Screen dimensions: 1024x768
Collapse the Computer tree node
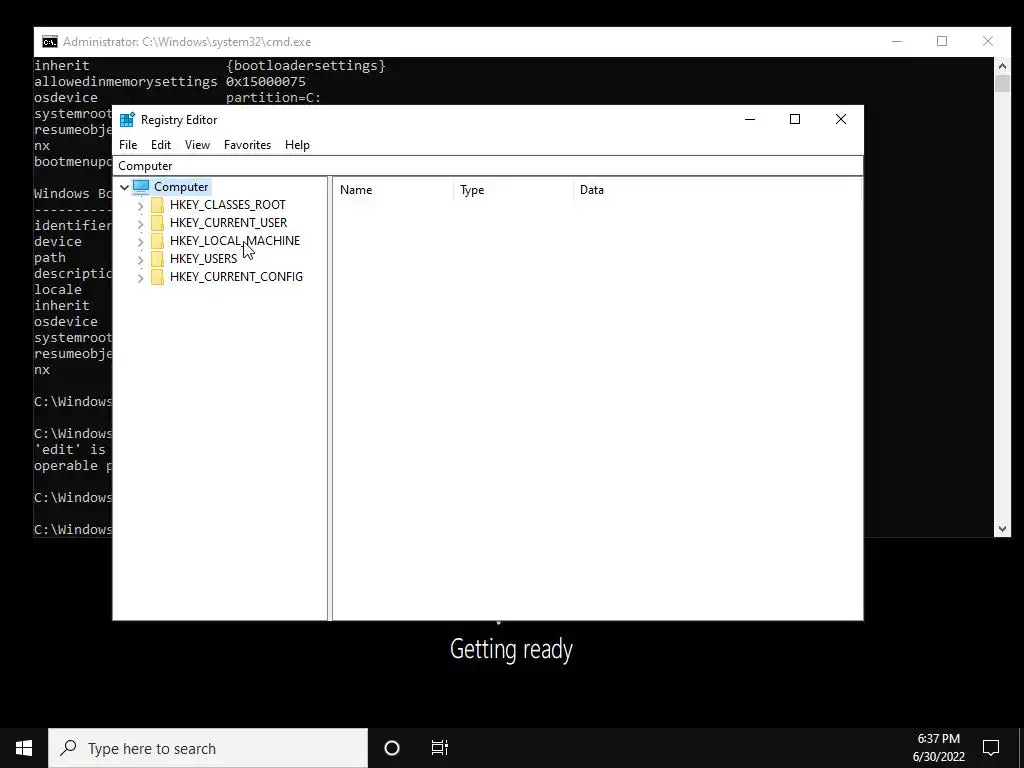pyautogui.click(x=124, y=187)
